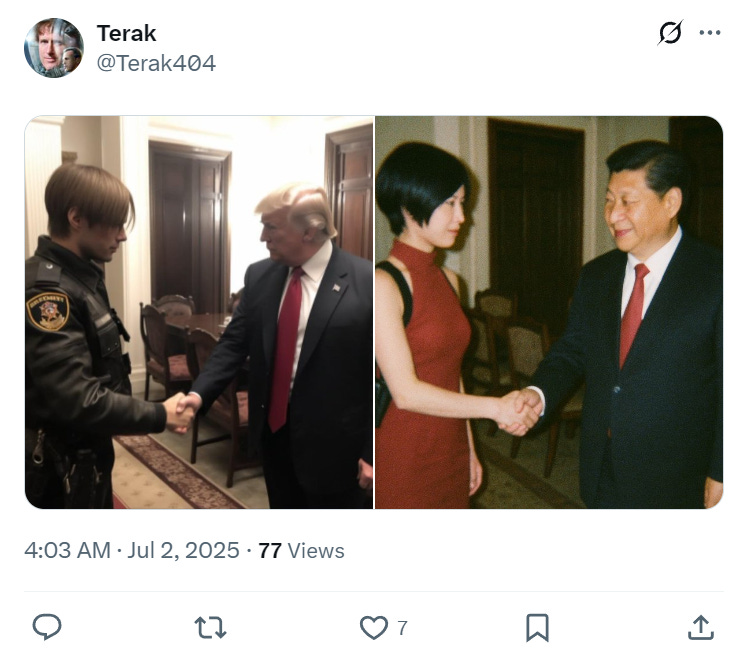Click the Jul 2, 2025 date

coord(183,550)
